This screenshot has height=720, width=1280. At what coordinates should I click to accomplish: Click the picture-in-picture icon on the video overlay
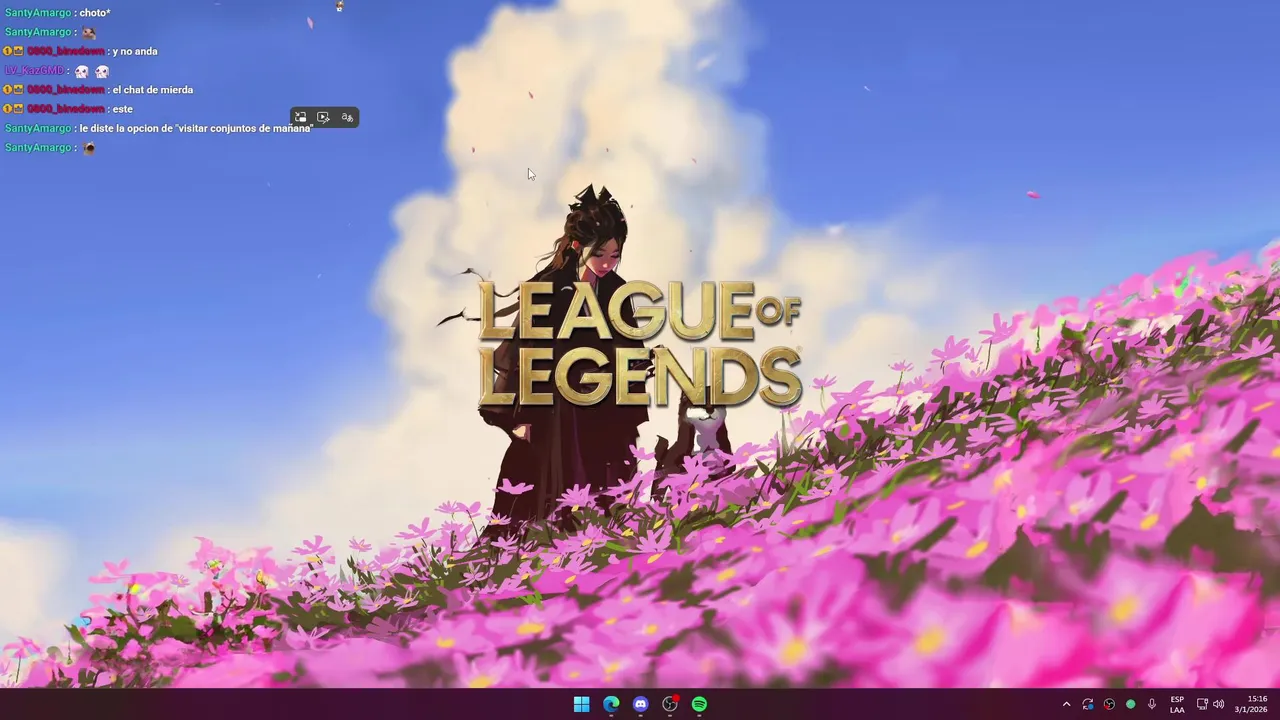pos(300,117)
